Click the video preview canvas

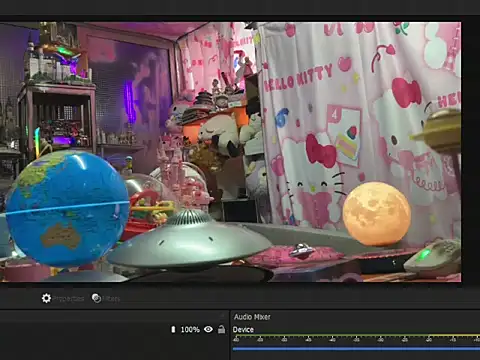pos(230,152)
